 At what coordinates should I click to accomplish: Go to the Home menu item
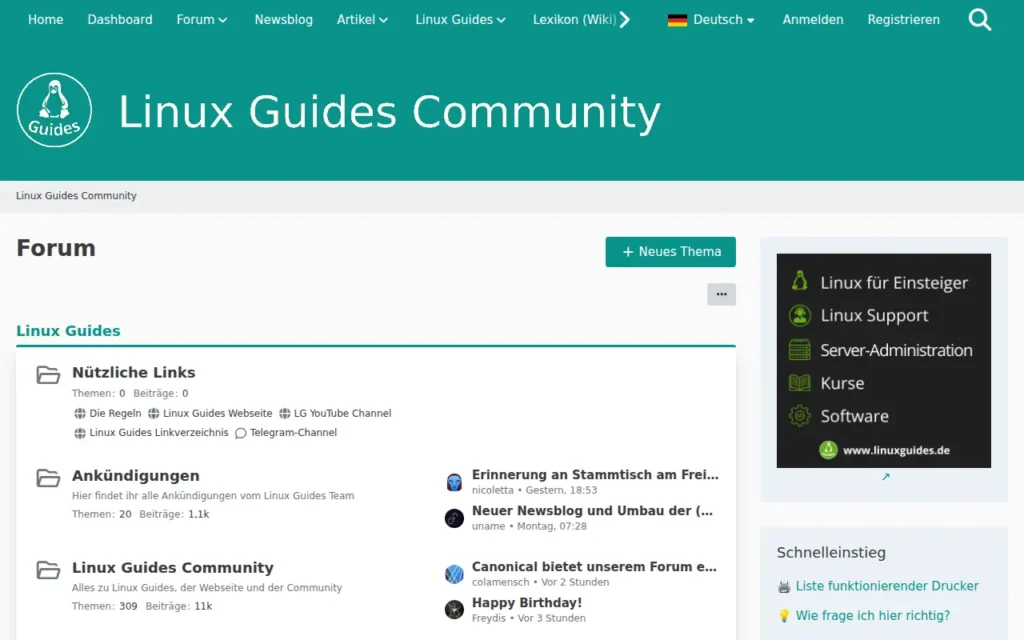[x=46, y=20]
